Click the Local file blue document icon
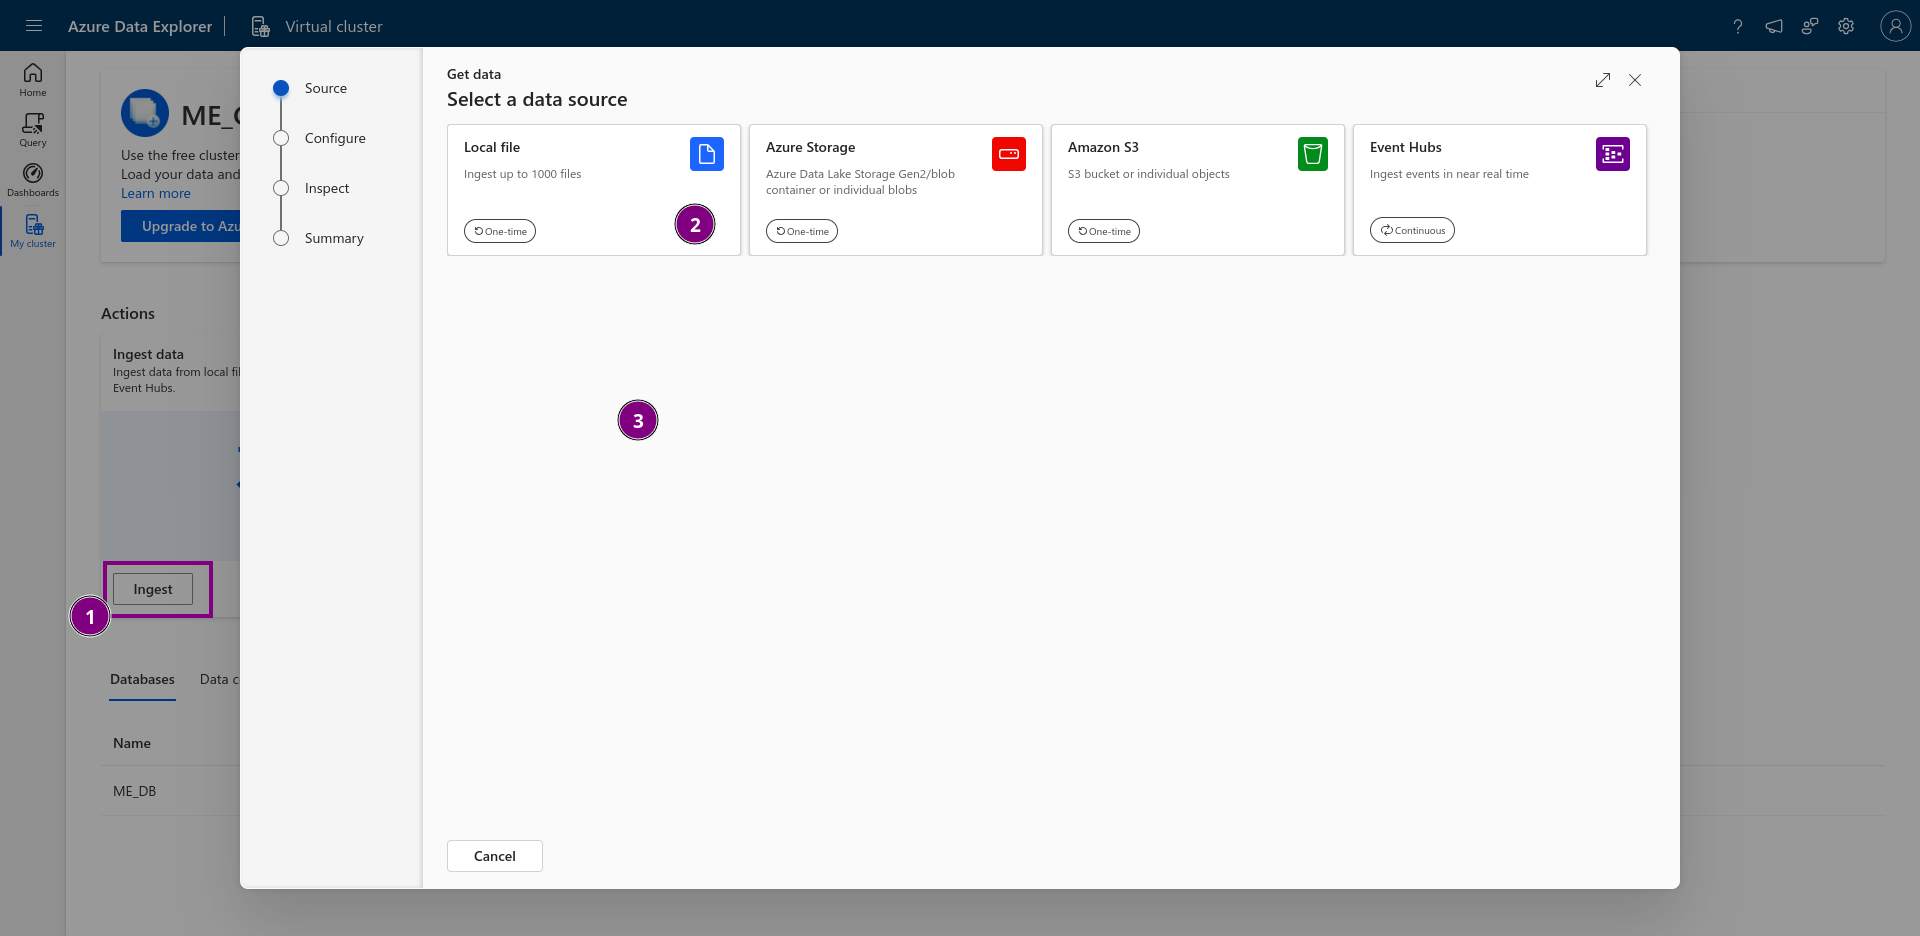Image resolution: width=1920 pixels, height=936 pixels. click(x=707, y=154)
